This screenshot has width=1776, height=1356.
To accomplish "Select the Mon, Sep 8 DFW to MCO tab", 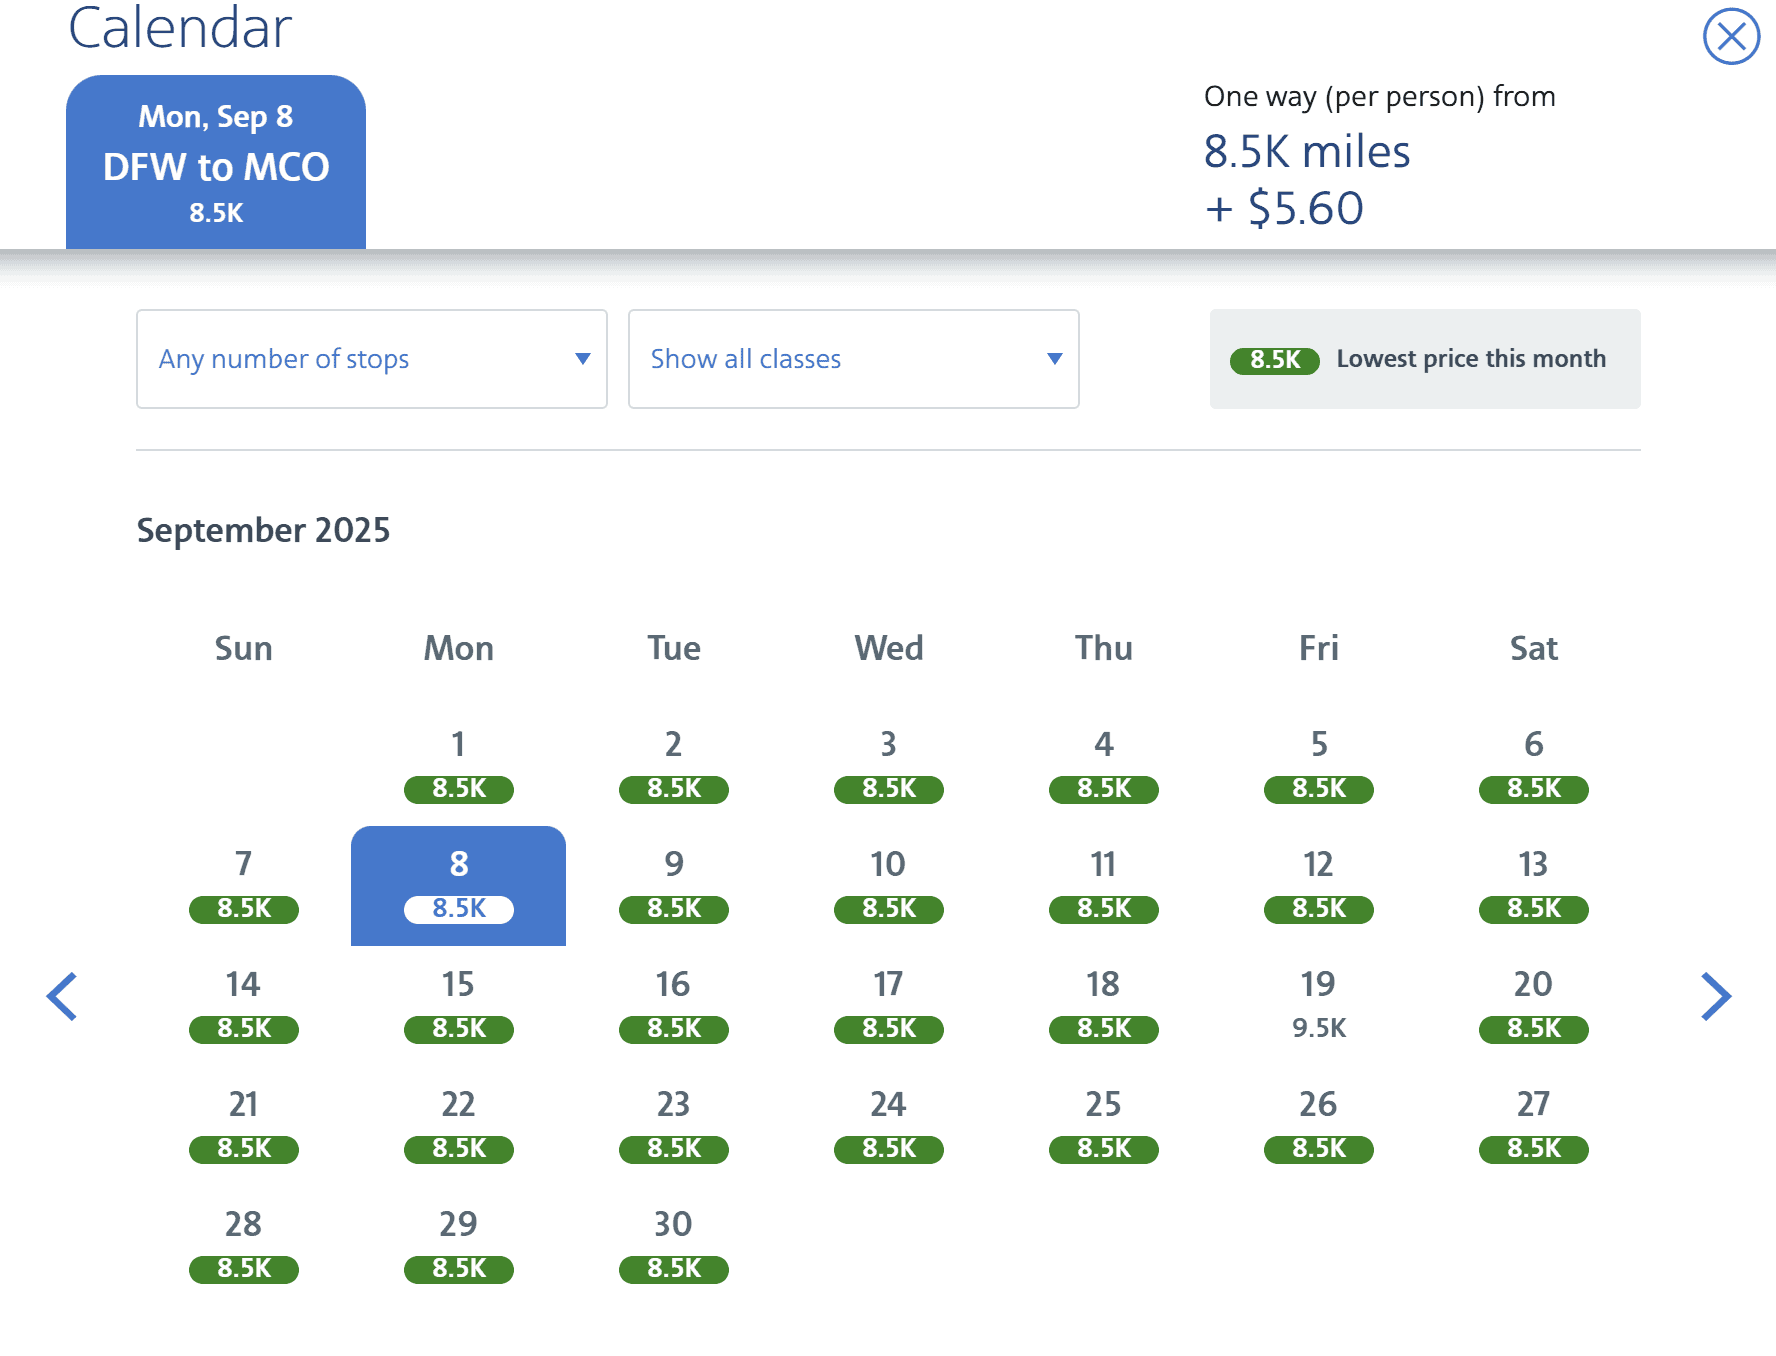I will [216, 160].
